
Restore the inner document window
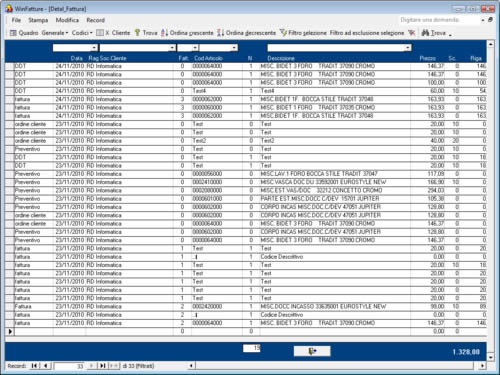tap(490, 20)
